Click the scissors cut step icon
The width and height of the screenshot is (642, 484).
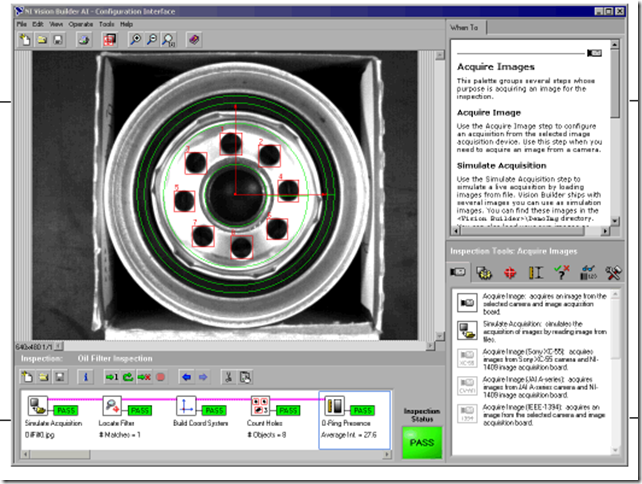click(x=229, y=377)
